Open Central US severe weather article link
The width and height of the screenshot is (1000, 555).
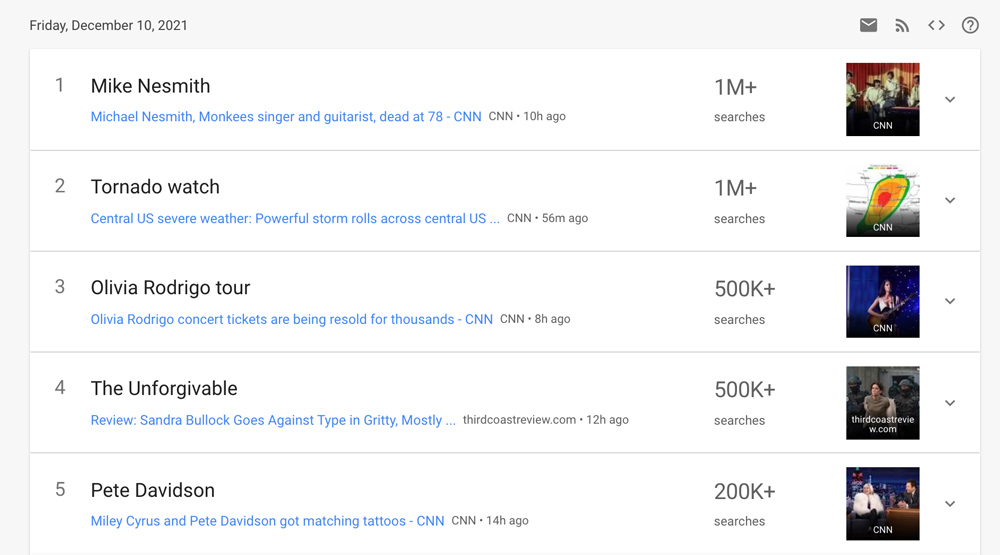tap(295, 218)
